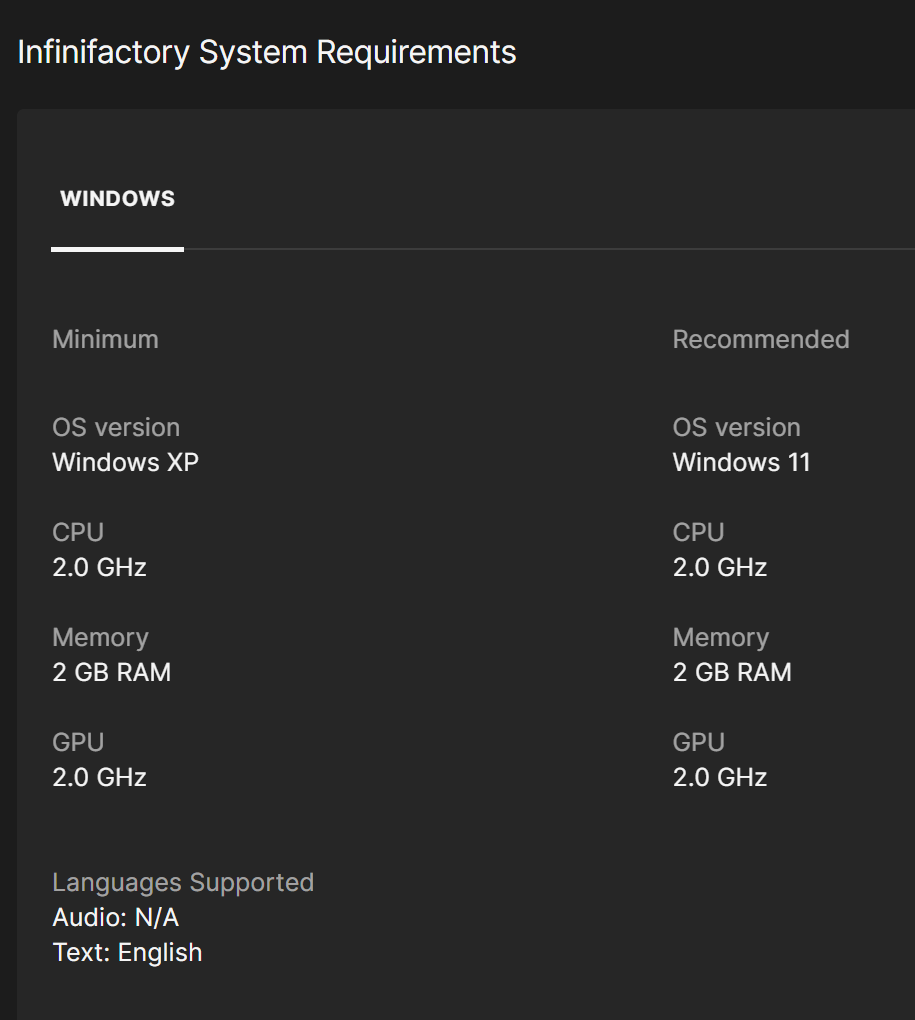Click the Audio: N/A line

point(115,918)
